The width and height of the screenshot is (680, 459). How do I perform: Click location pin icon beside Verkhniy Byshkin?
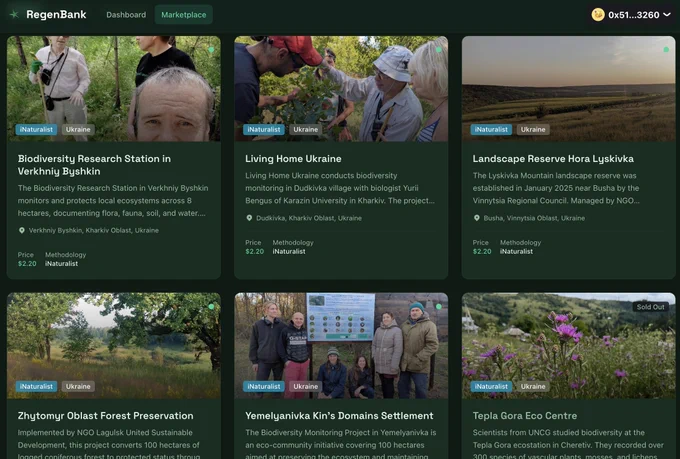[22, 230]
